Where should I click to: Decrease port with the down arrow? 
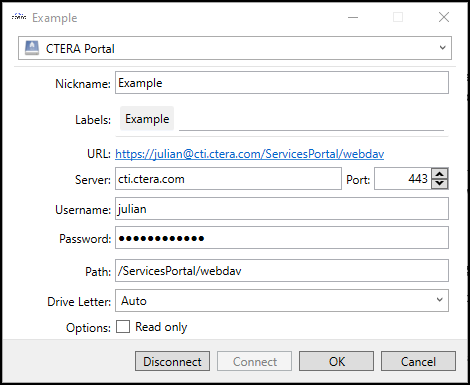coord(440,184)
